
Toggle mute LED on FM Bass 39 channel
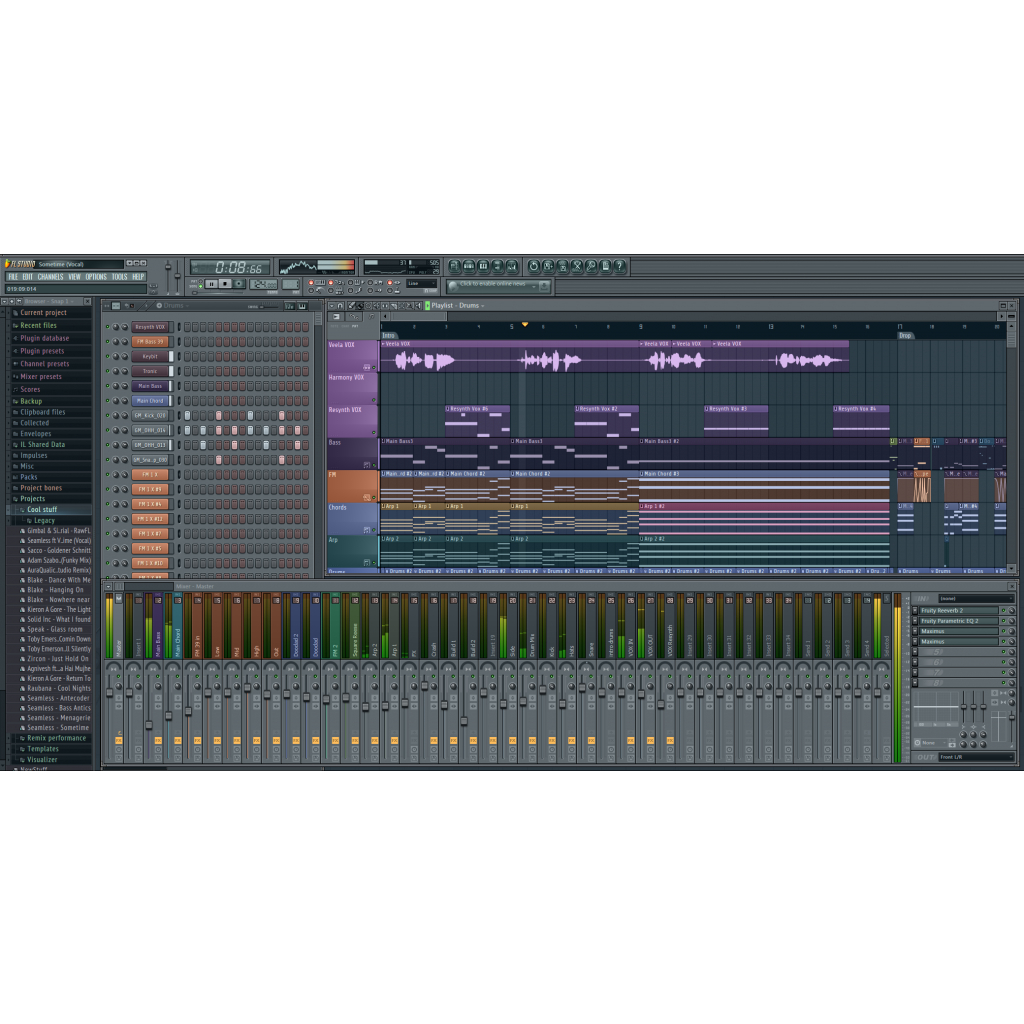(x=107, y=342)
